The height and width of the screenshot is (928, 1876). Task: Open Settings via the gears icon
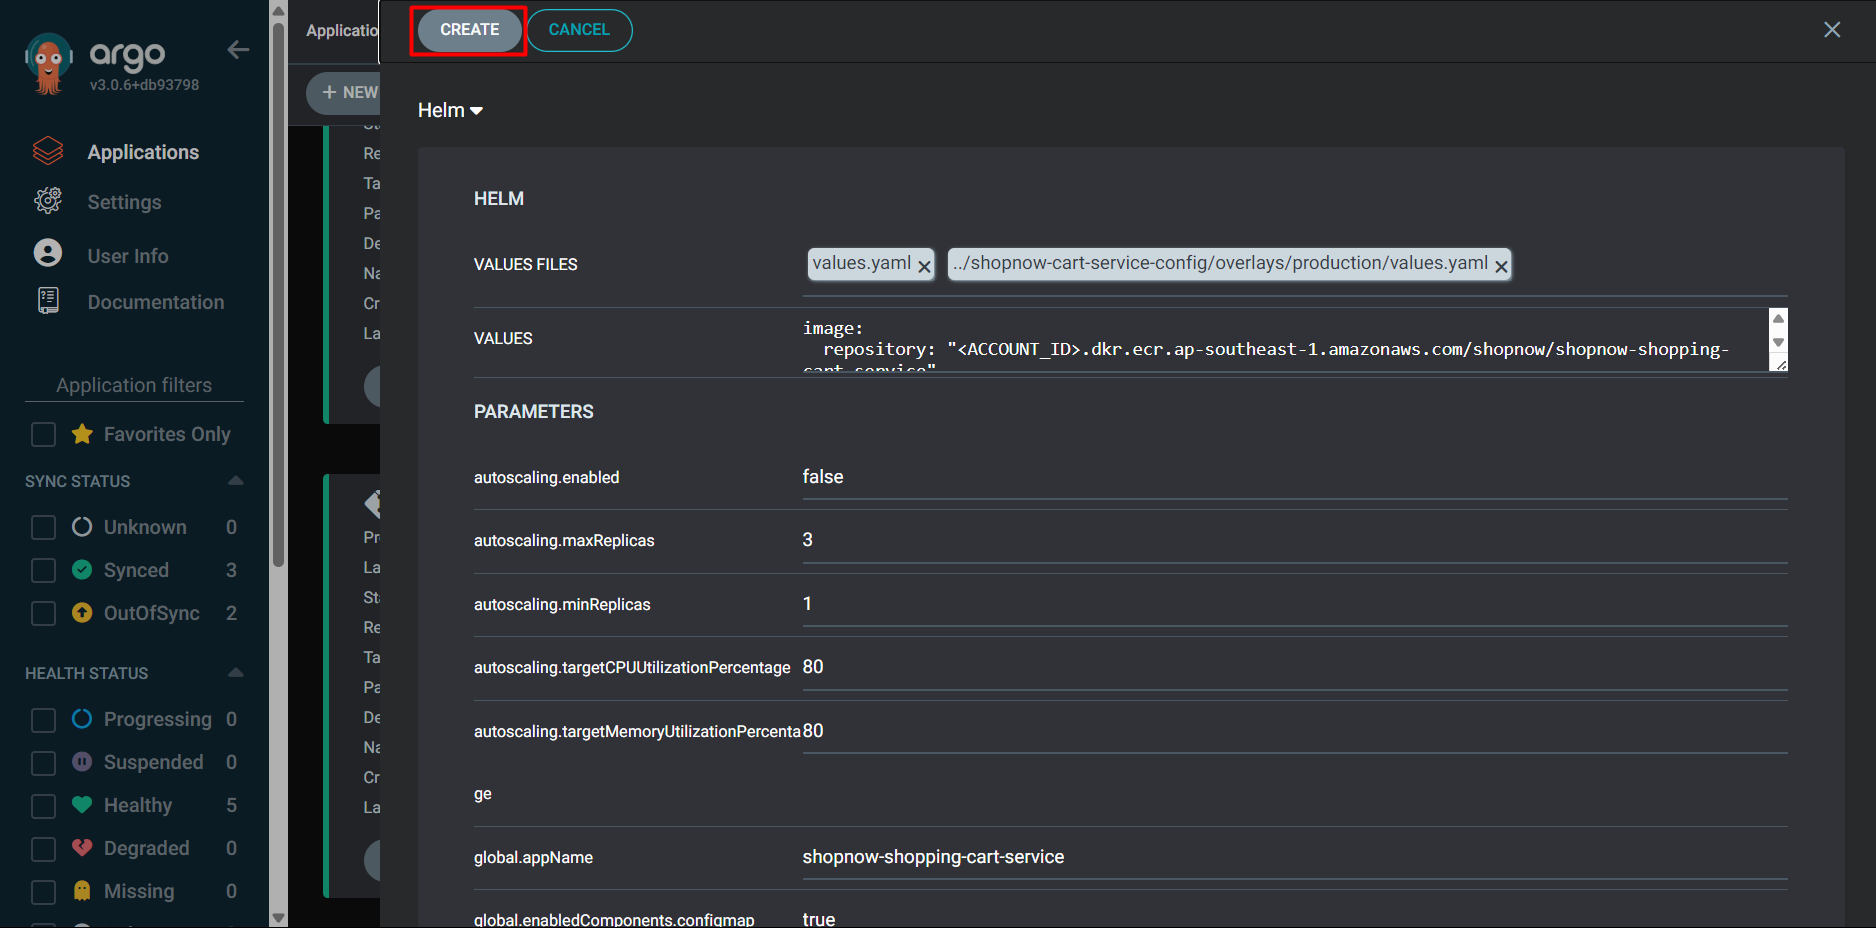48,201
